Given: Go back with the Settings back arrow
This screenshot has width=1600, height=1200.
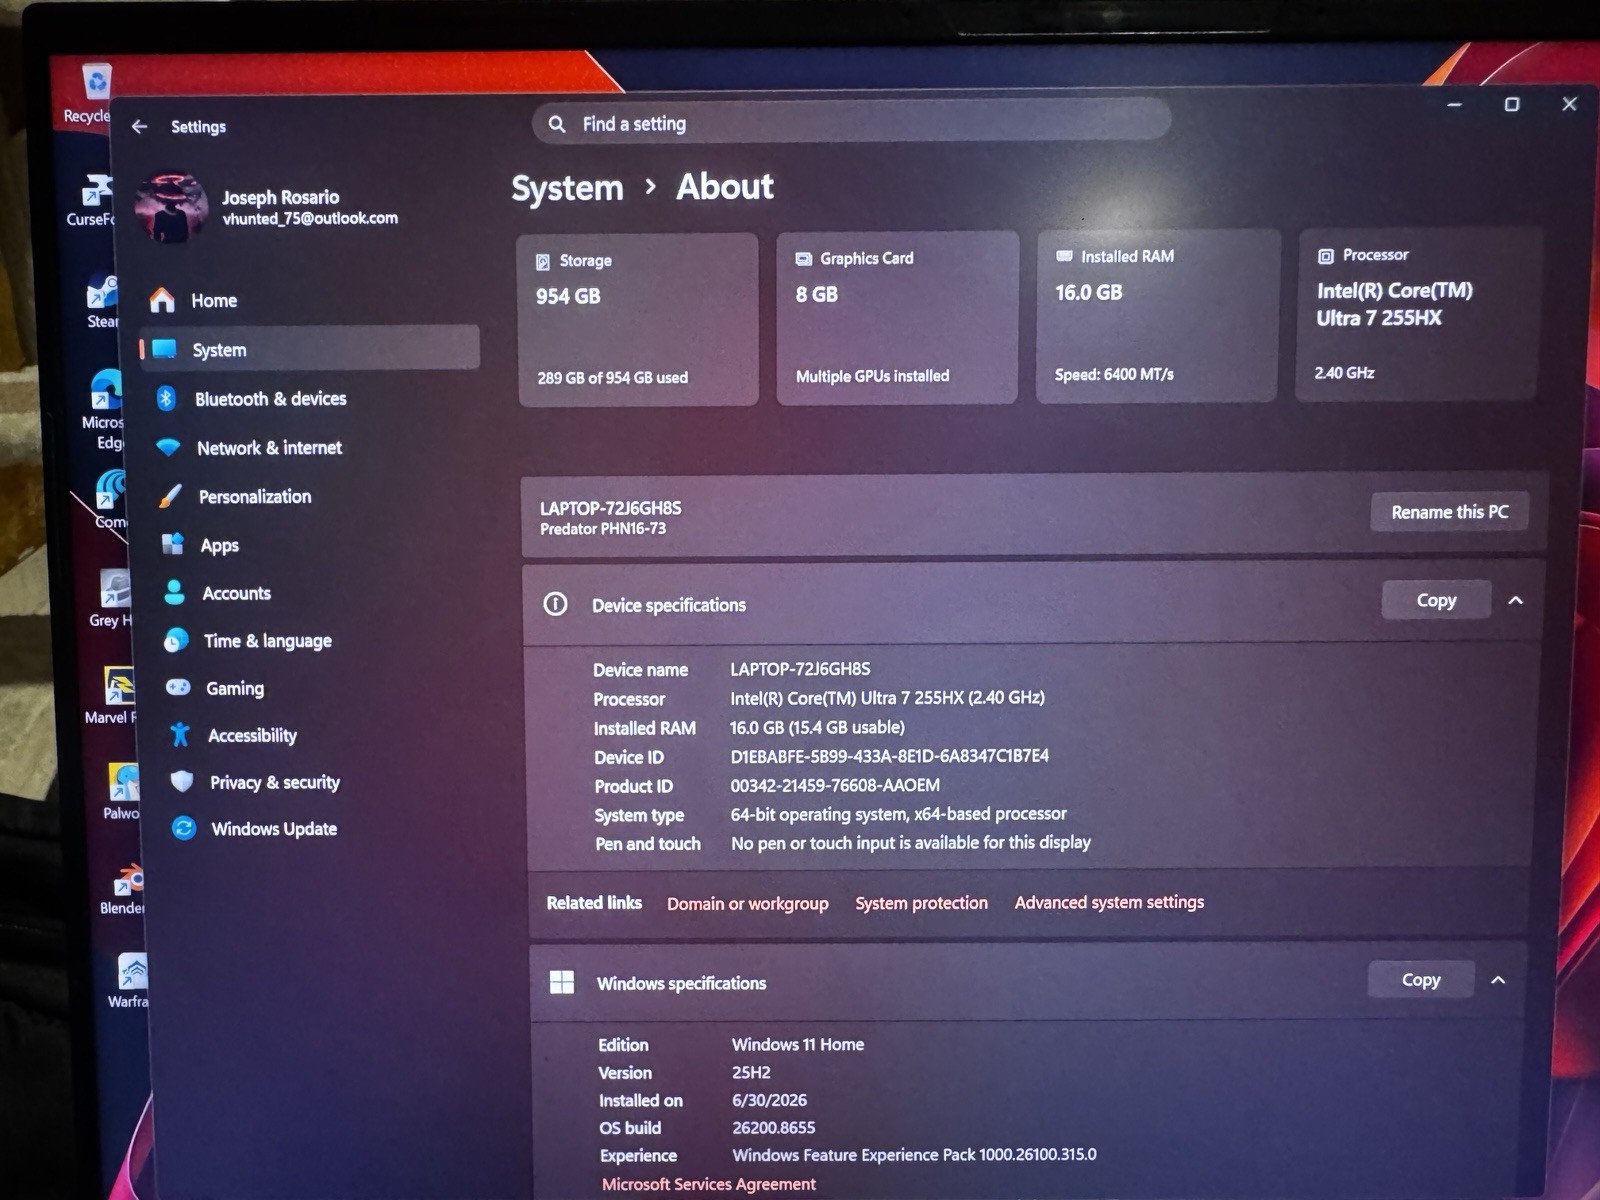Looking at the screenshot, I should tap(140, 126).
